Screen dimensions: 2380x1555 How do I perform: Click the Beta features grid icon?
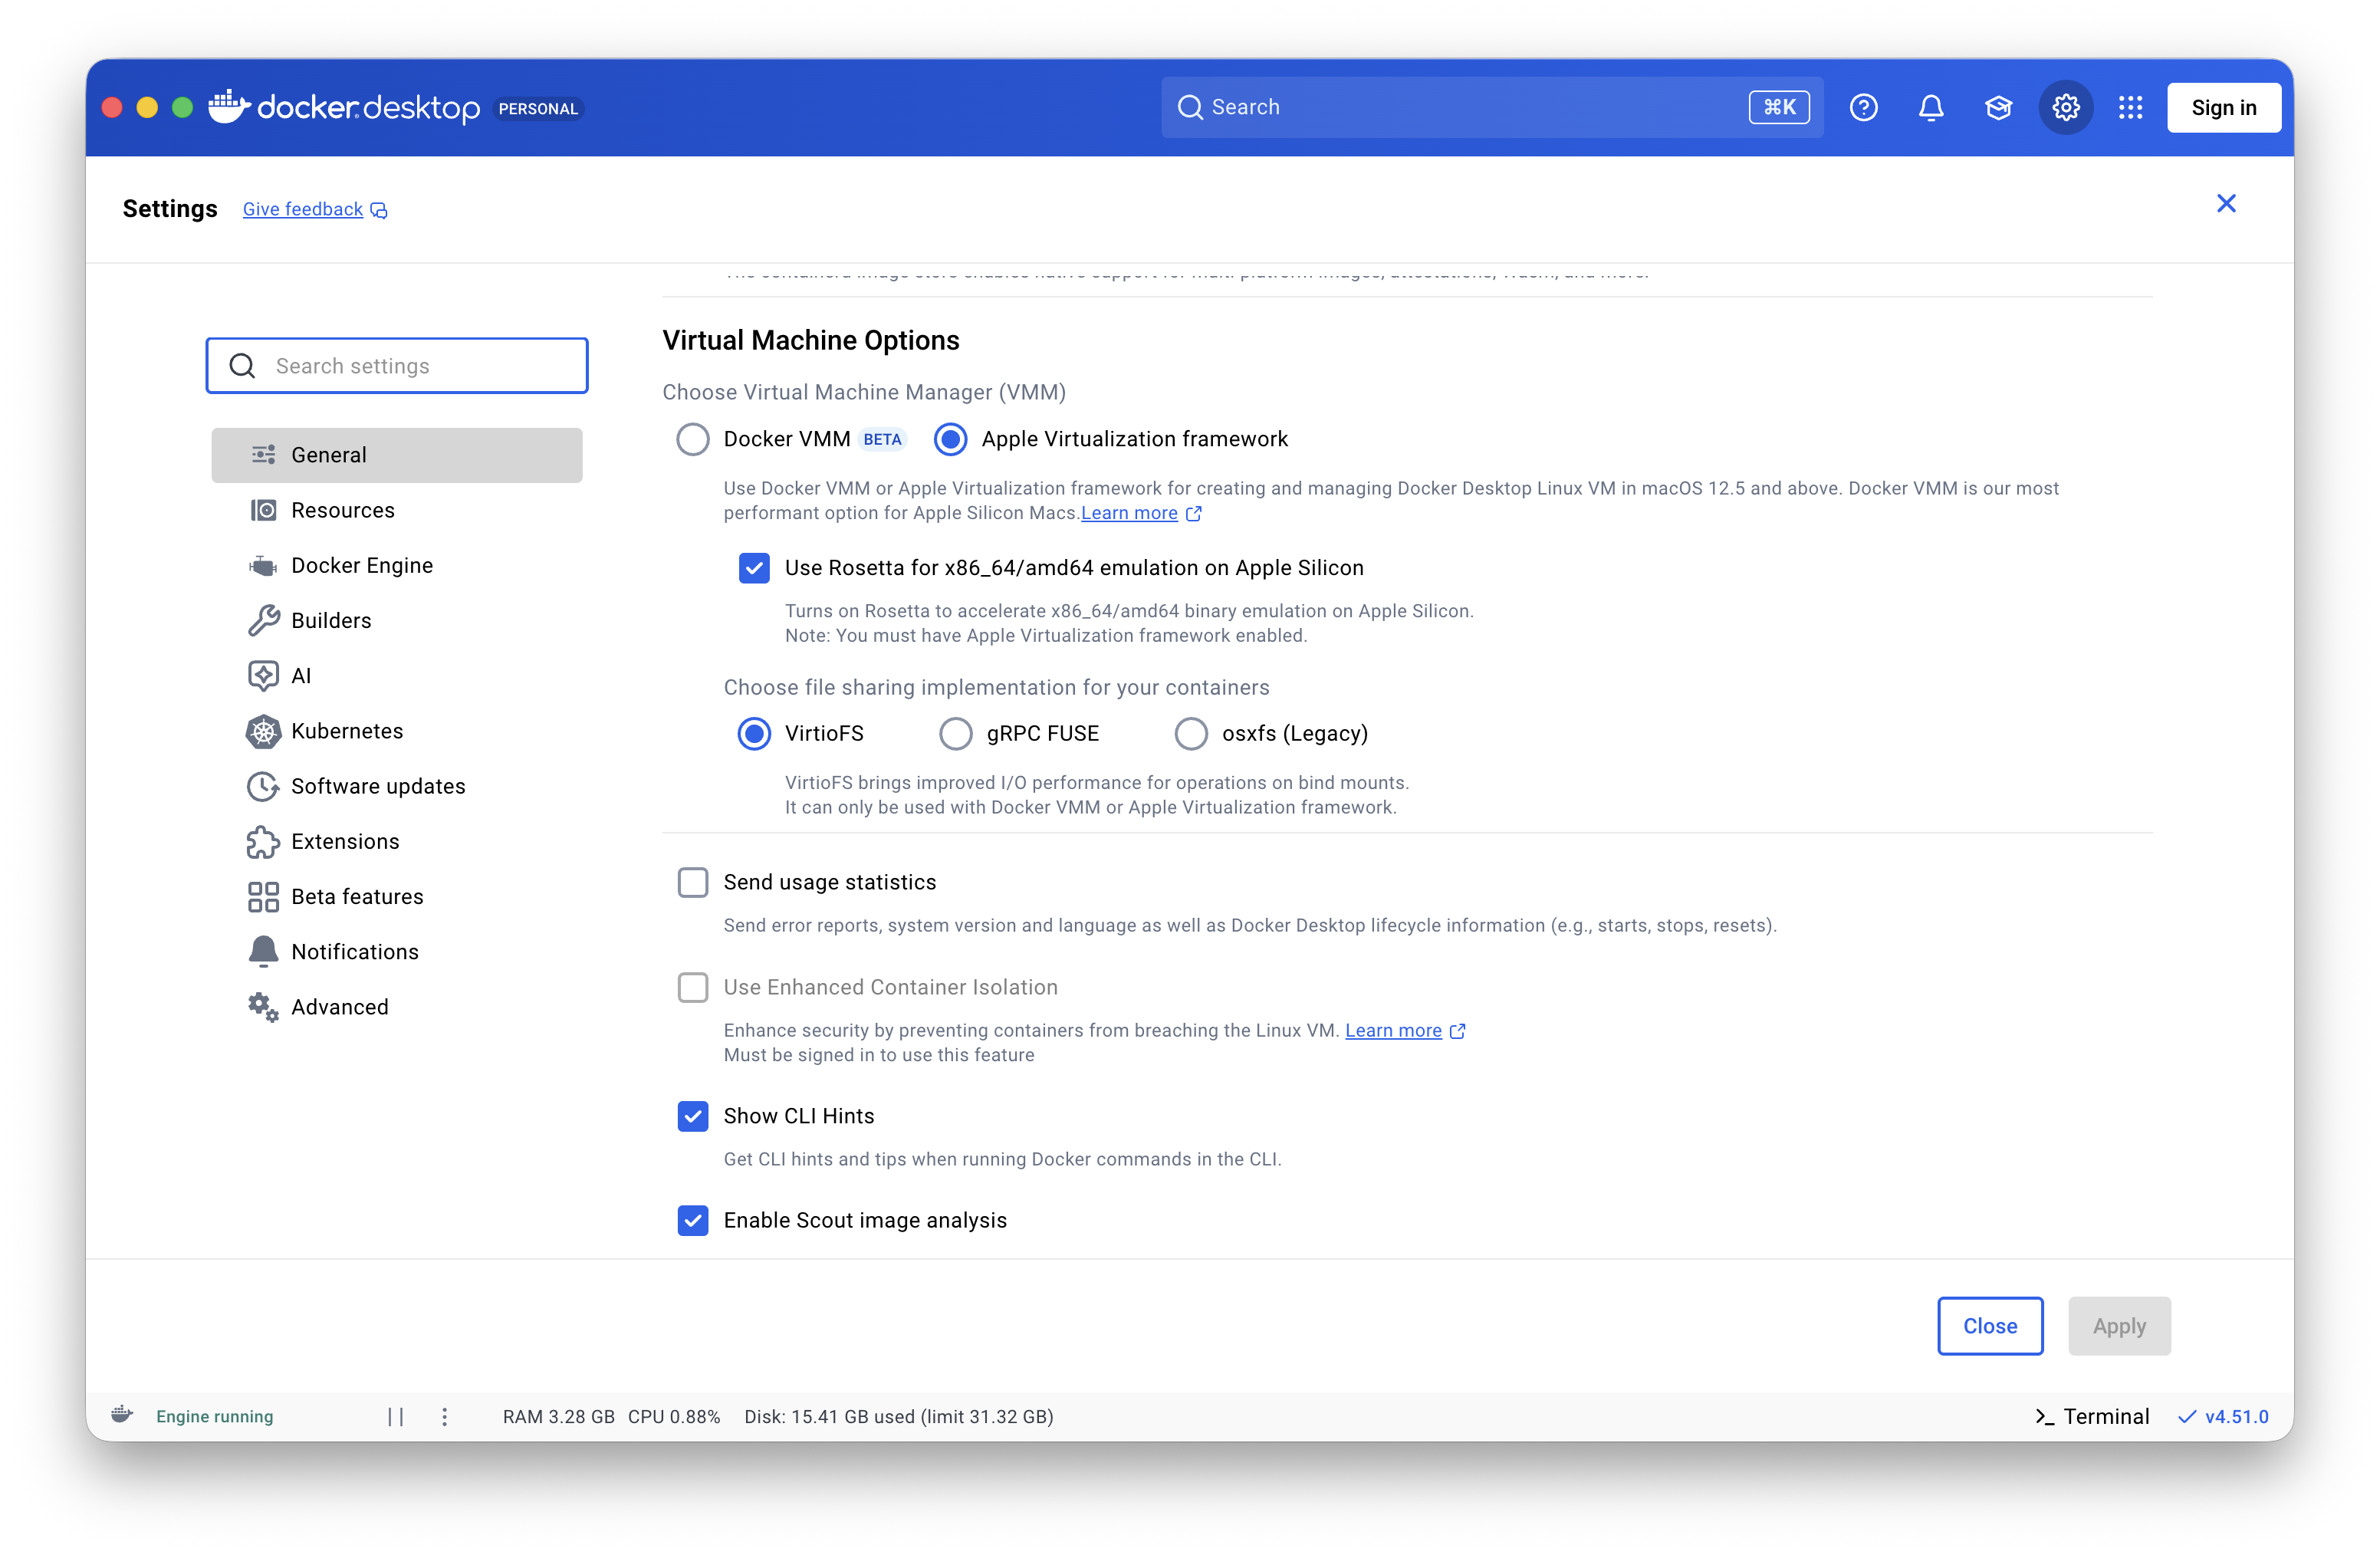coord(263,897)
